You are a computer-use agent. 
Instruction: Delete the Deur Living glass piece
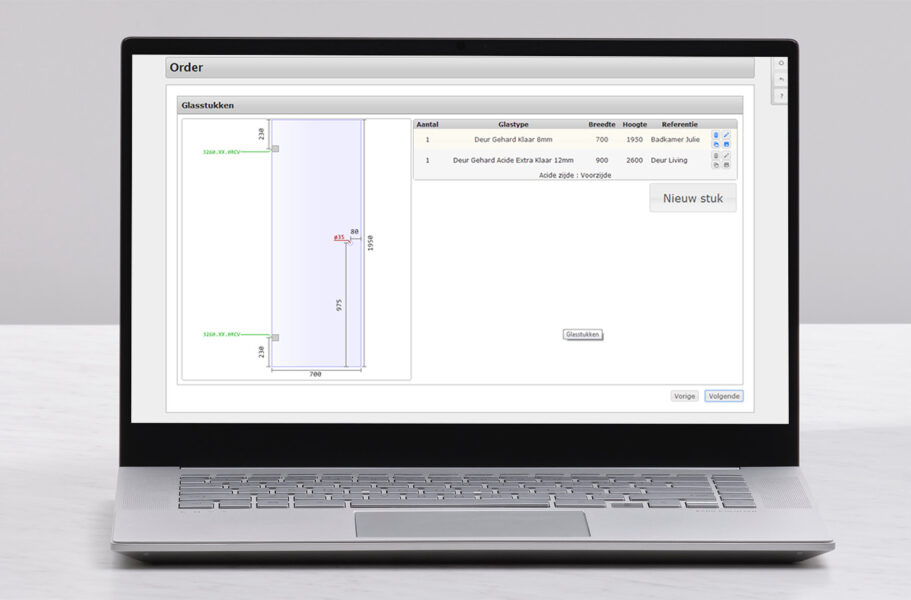click(x=716, y=156)
